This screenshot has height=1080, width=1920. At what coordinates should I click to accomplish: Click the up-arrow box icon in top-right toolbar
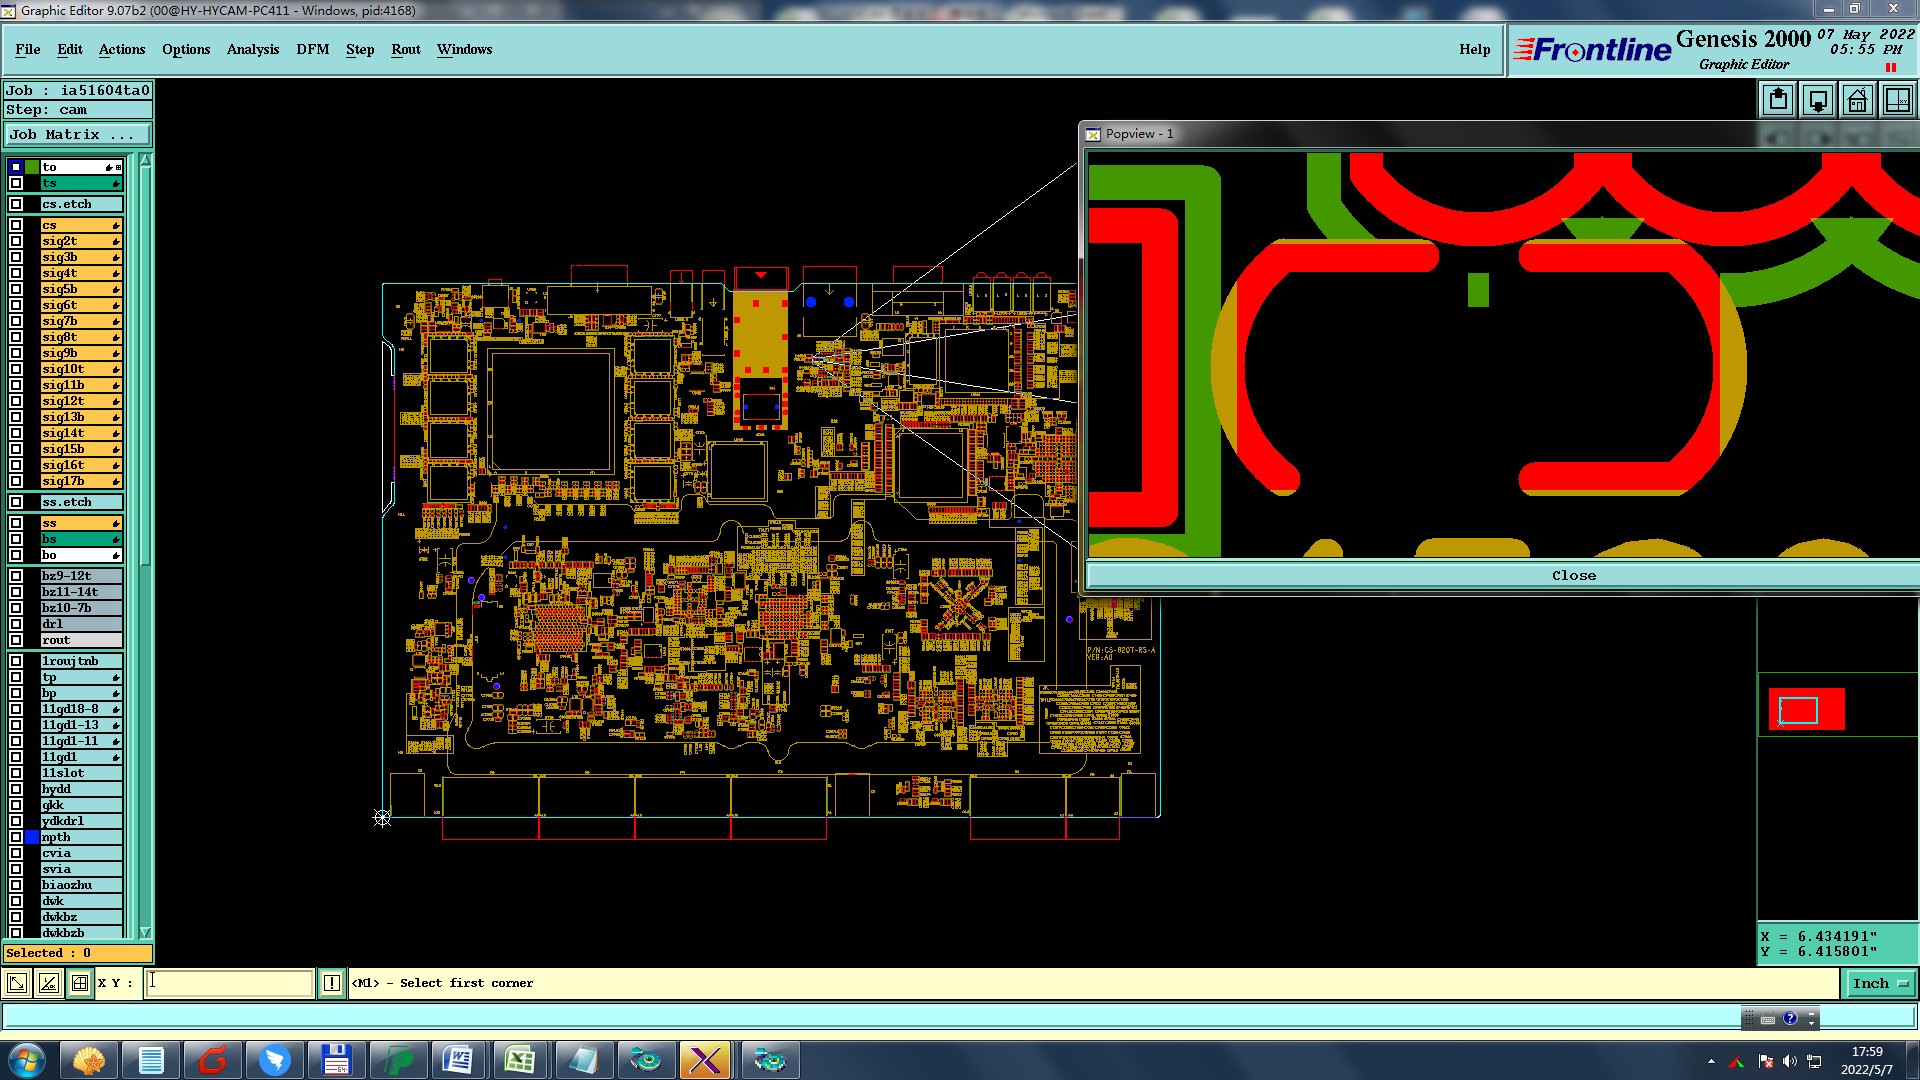(x=1777, y=100)
